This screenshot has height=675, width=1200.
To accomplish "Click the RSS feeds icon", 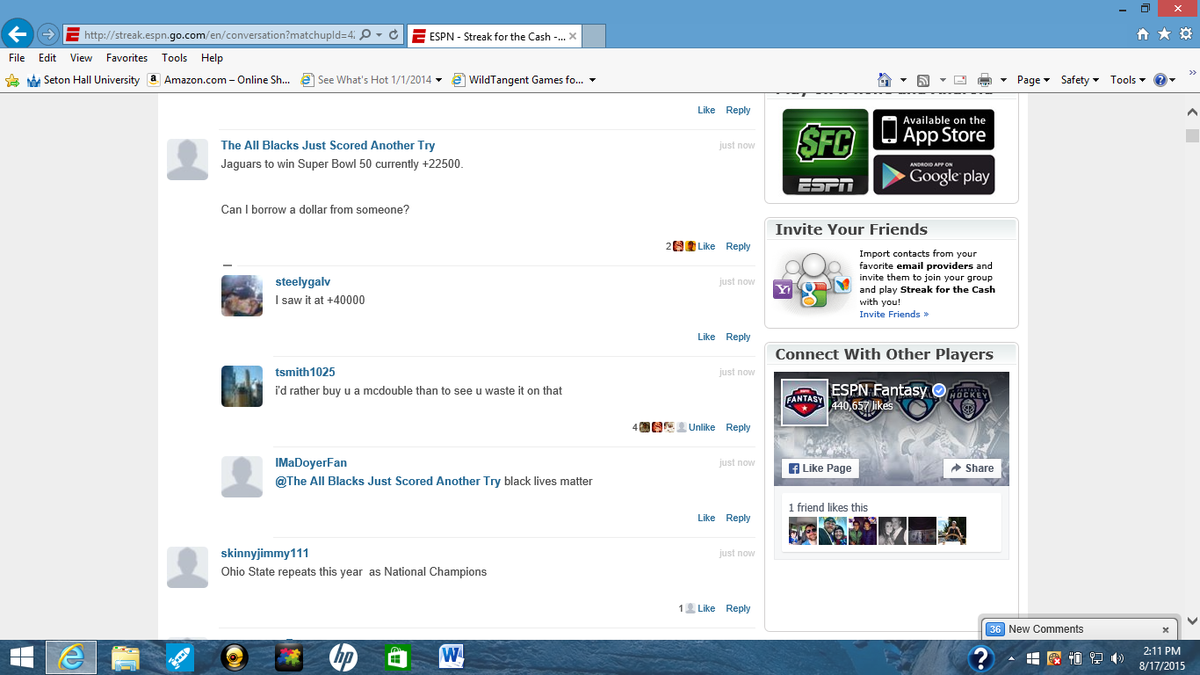I will [x=923, y=80].
